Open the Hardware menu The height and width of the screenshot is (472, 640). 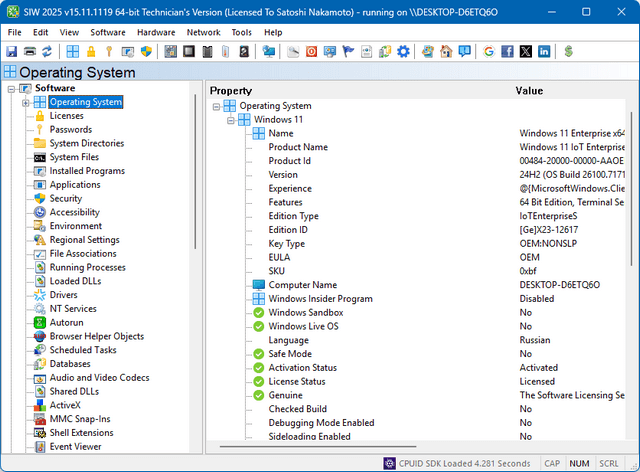pyautogui.click(x=156, y=32)
